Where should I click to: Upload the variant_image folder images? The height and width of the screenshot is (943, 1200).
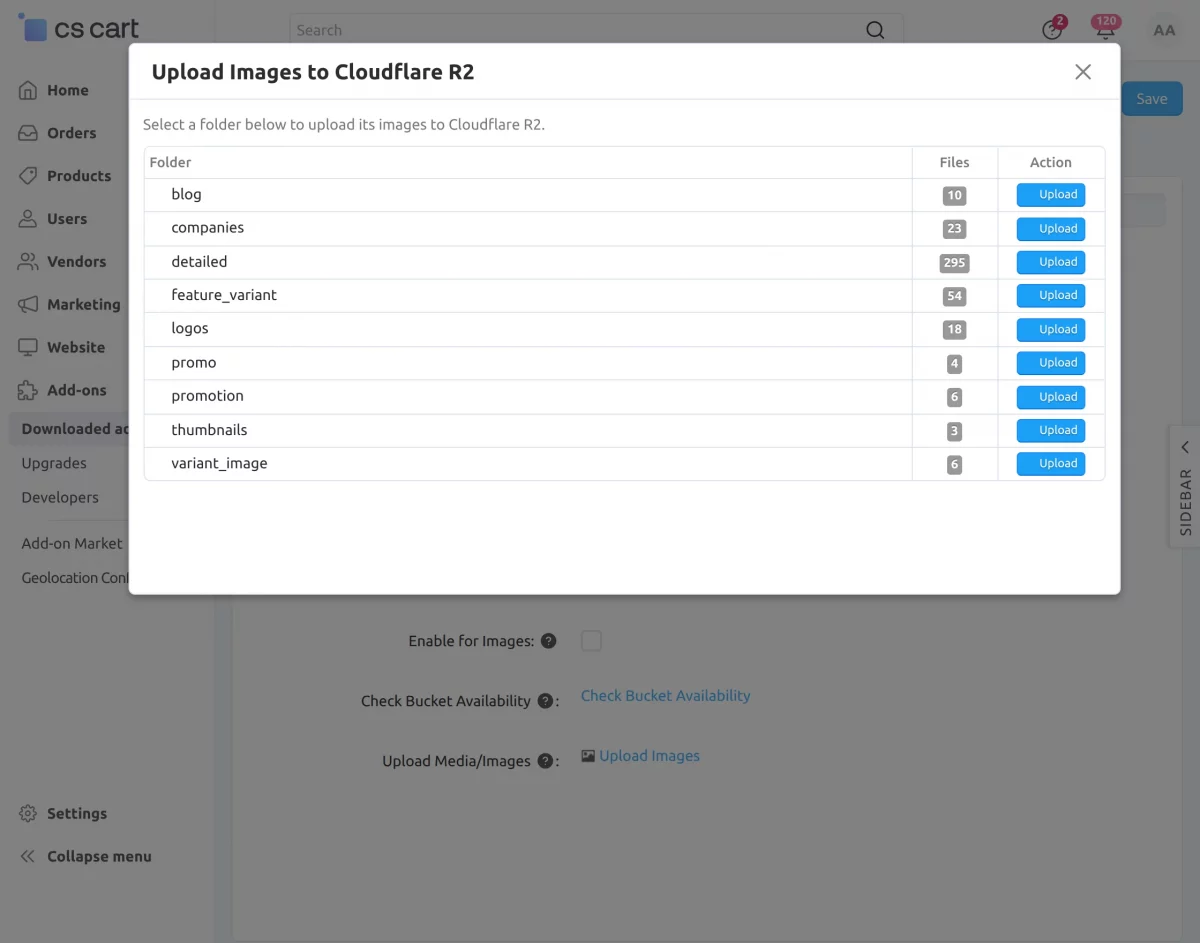coord(1051,464)
